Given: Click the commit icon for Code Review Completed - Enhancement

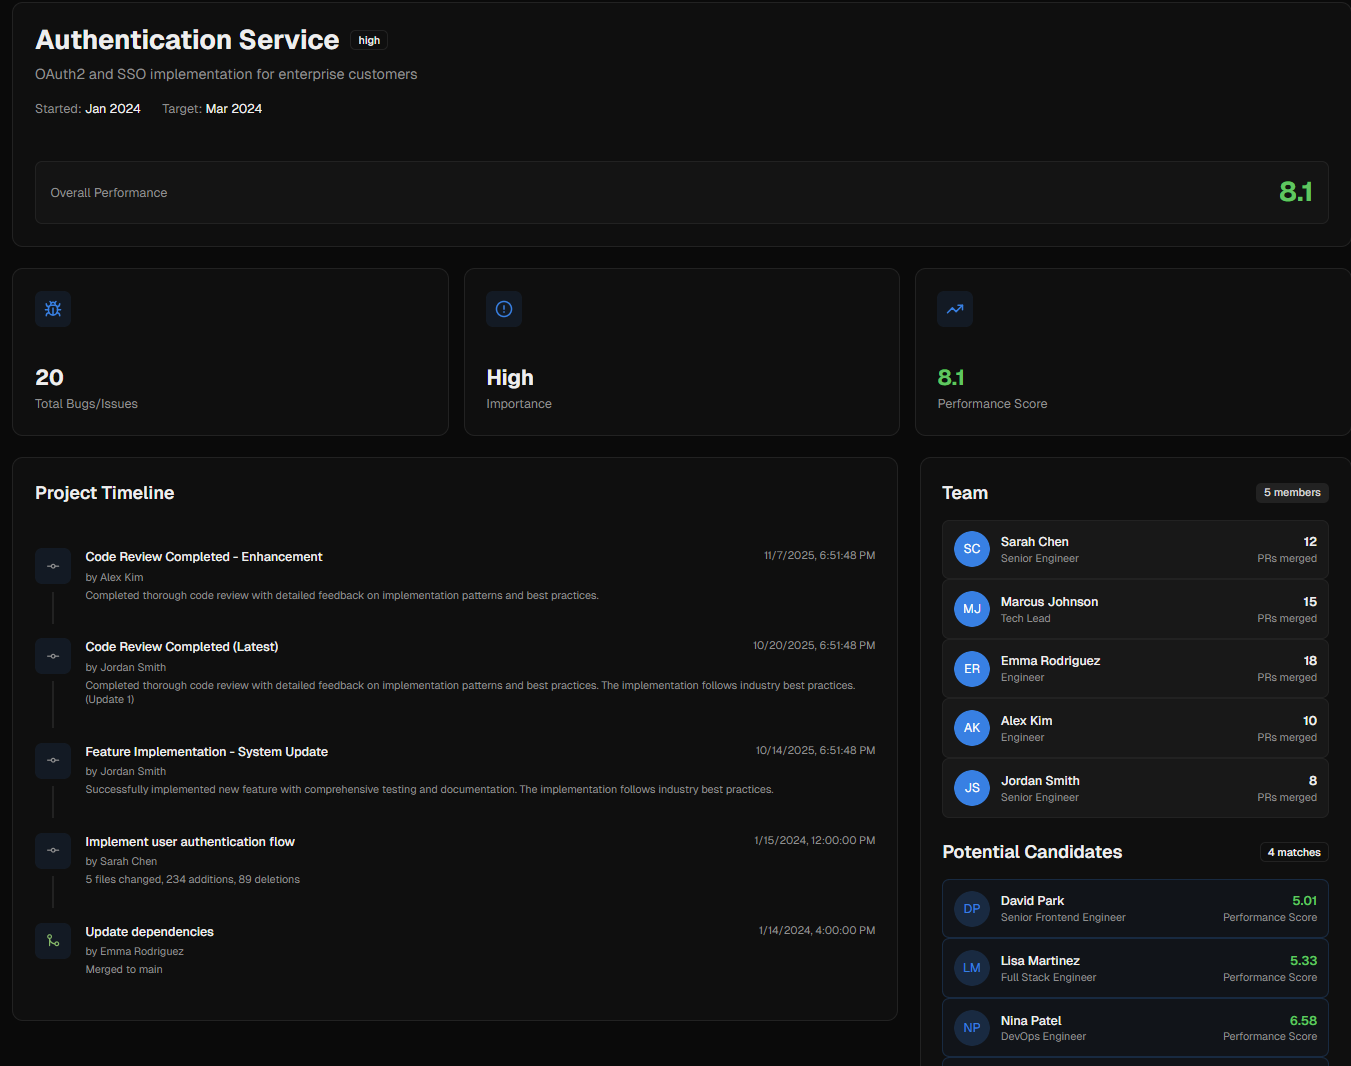Looking at the screenshot, I should (x=53, y=566).
